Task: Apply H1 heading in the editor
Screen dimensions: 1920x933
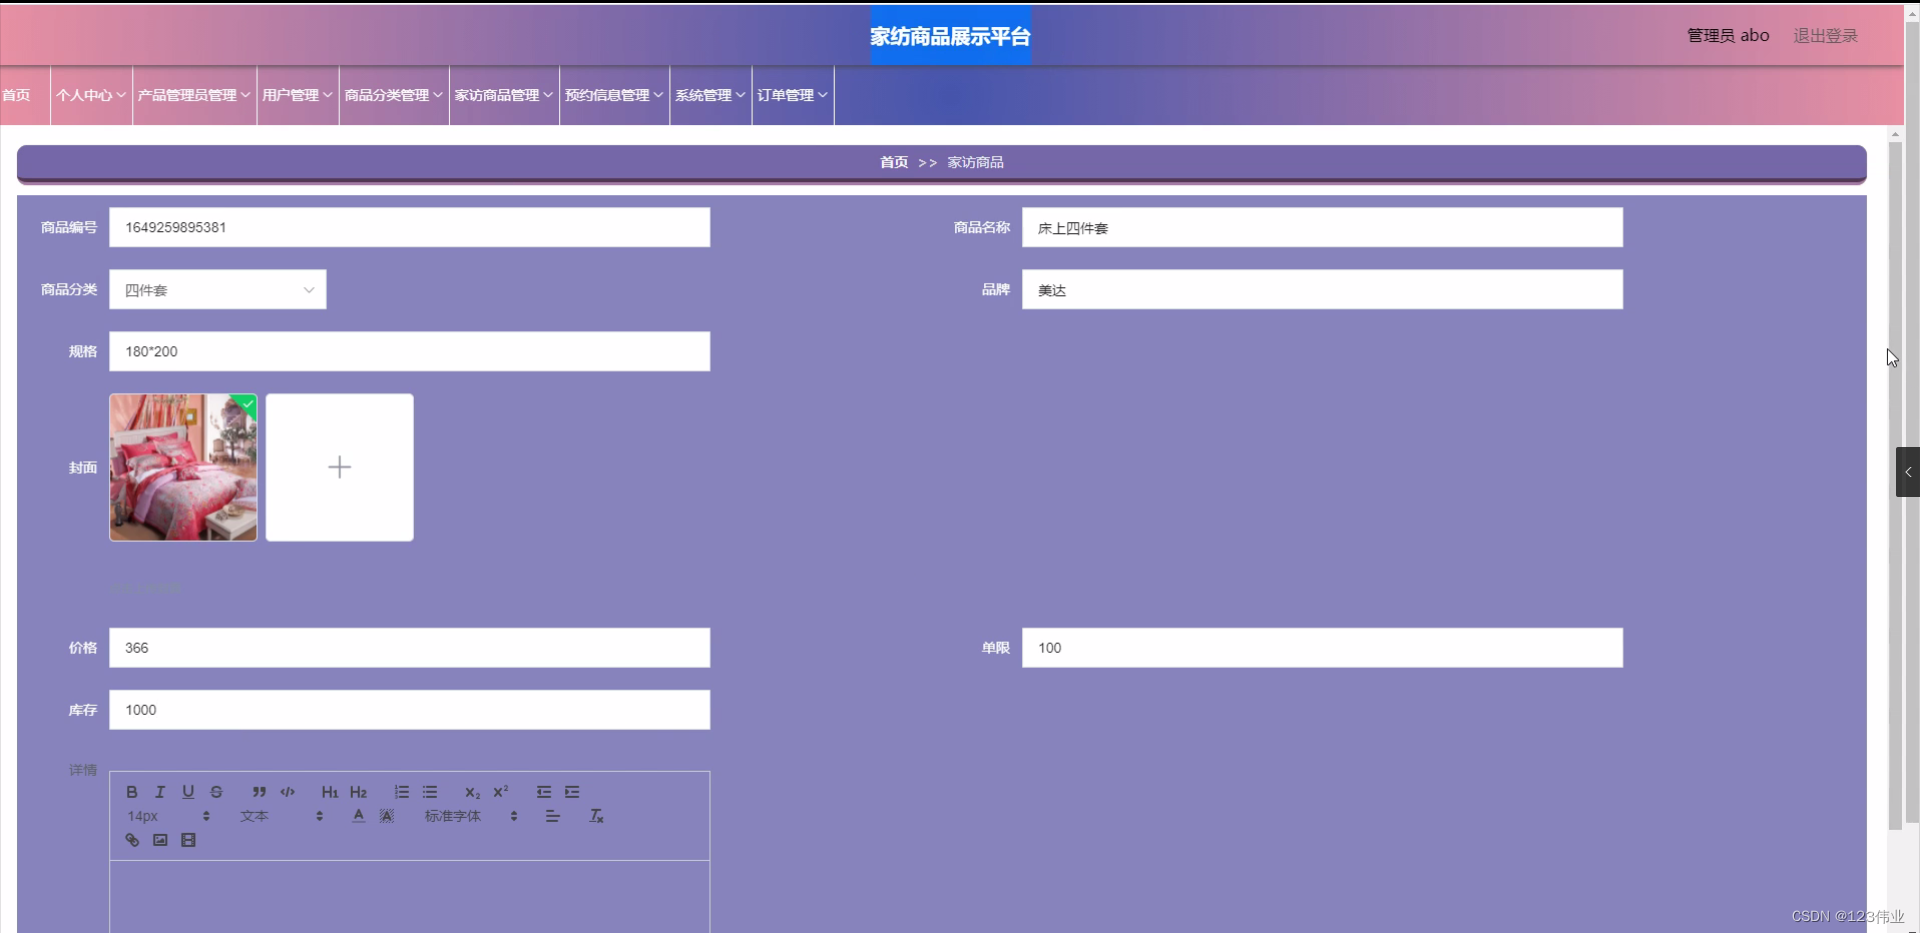Action: click(x=330, y=791)
